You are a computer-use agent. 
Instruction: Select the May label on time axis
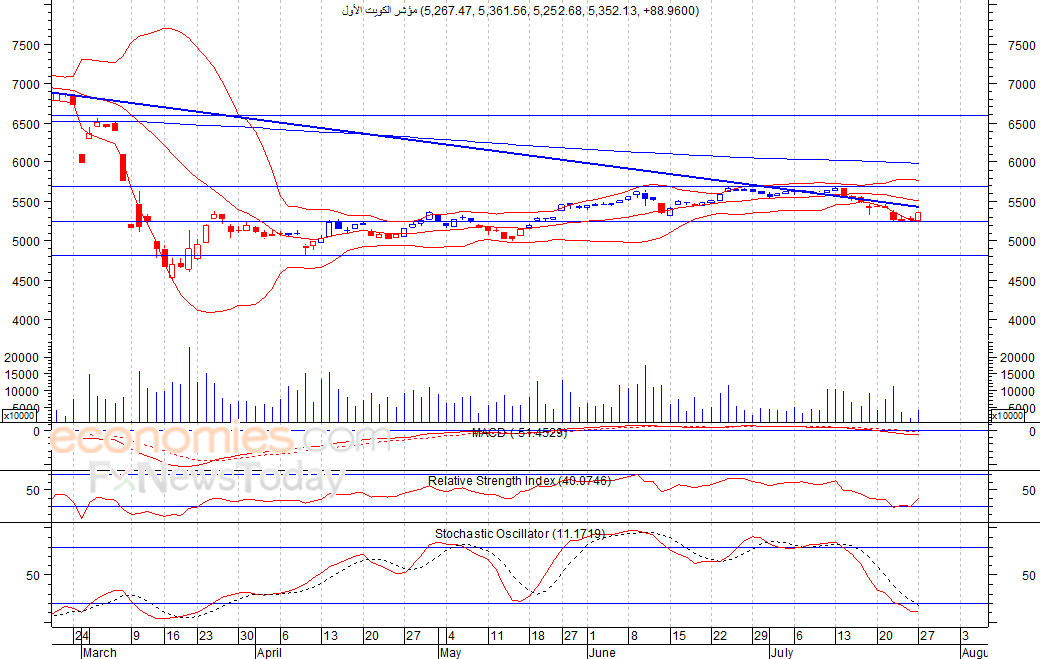click(x=450, y=652)
